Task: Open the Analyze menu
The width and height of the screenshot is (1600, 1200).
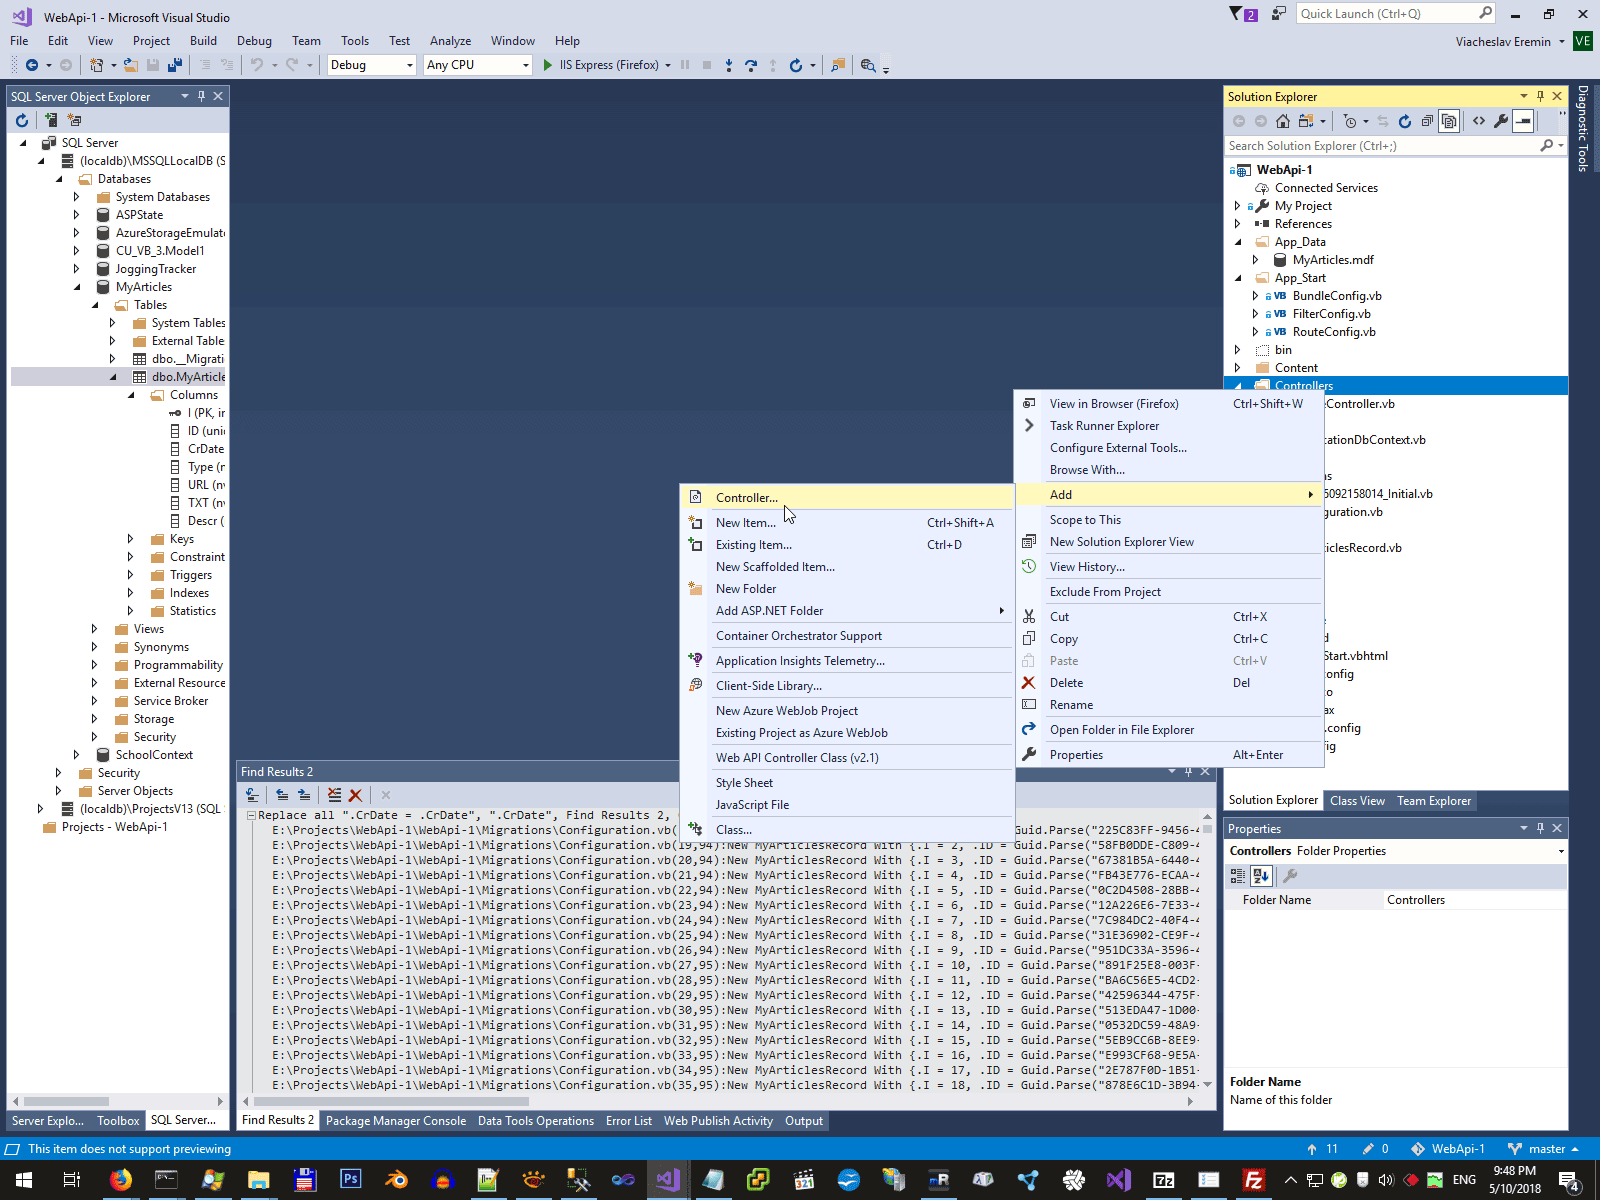Action: (450, 41)
